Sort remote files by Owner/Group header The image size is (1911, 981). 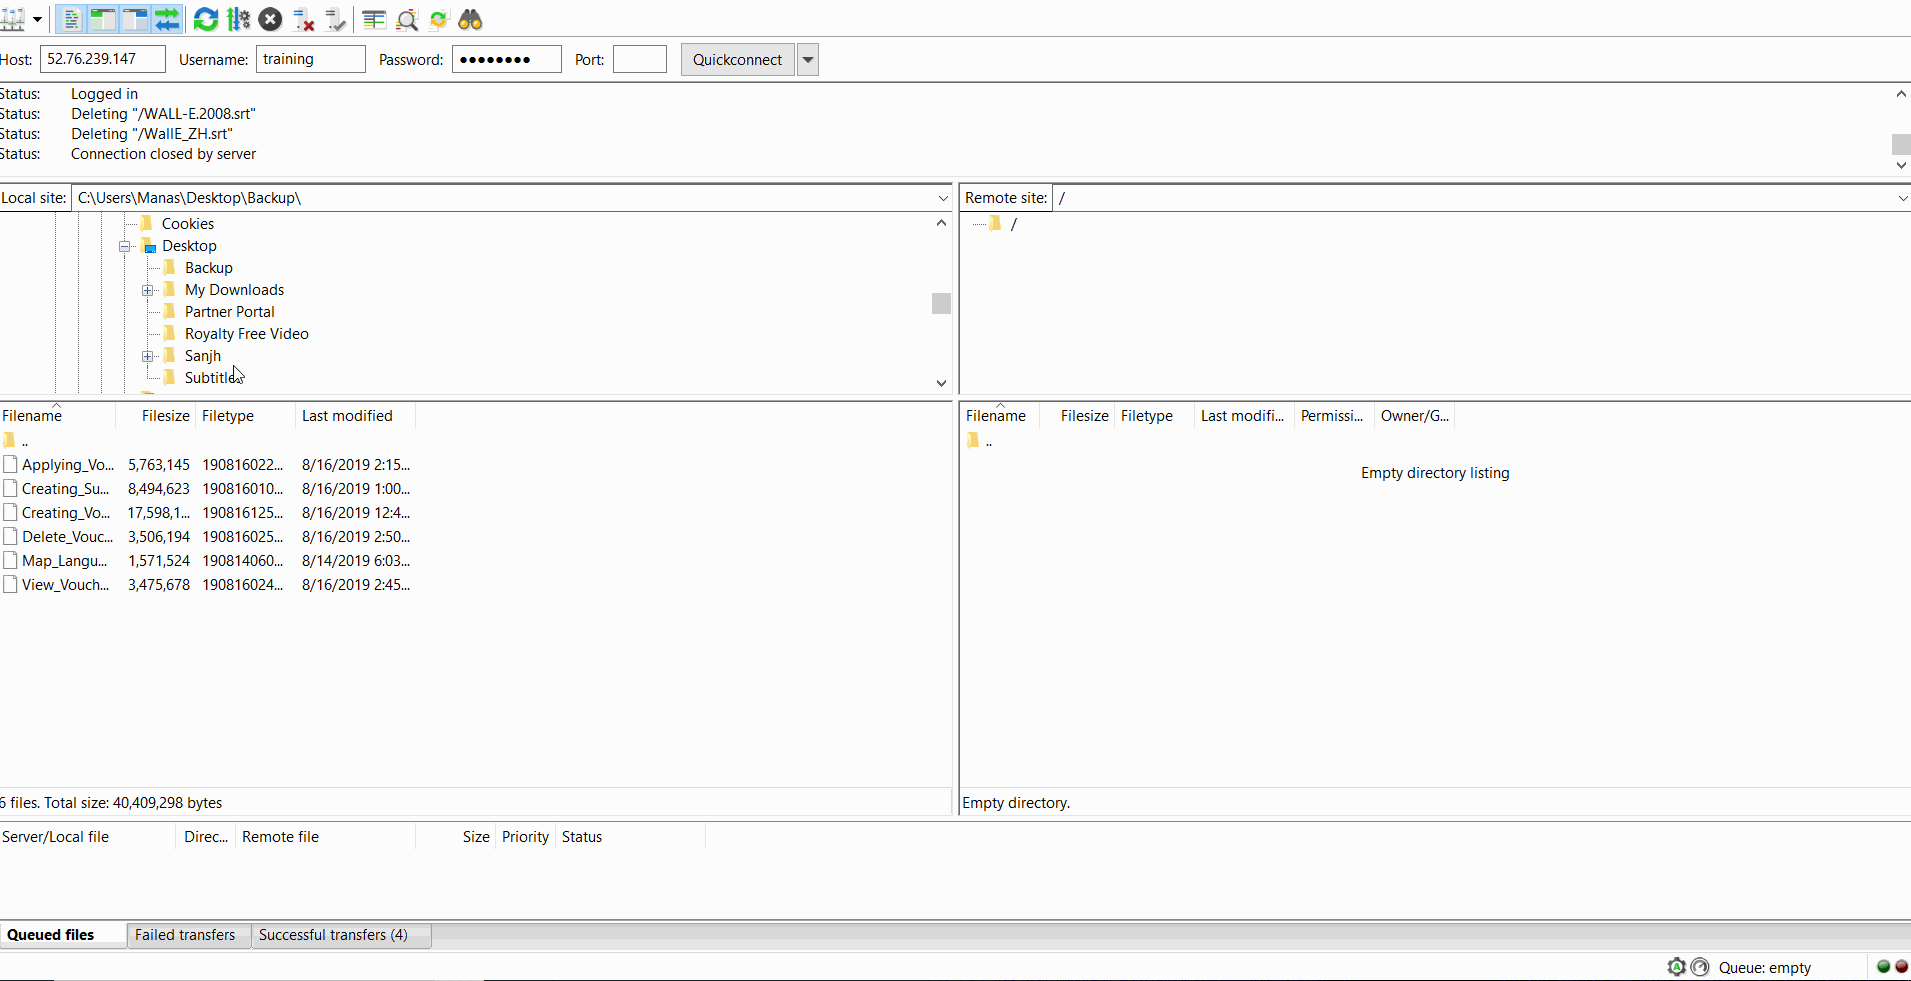click(x=1414, y=416)
